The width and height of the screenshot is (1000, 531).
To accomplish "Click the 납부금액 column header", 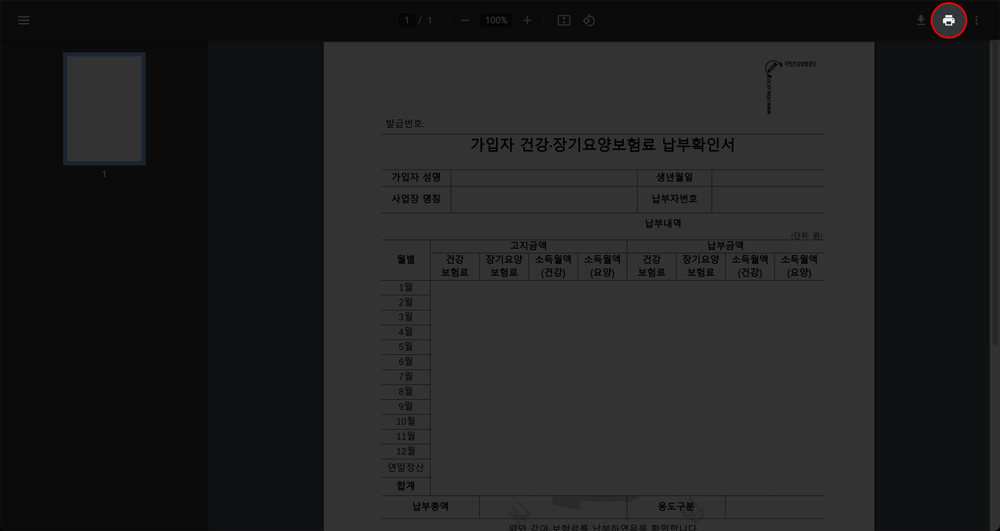I will (726, 245).
